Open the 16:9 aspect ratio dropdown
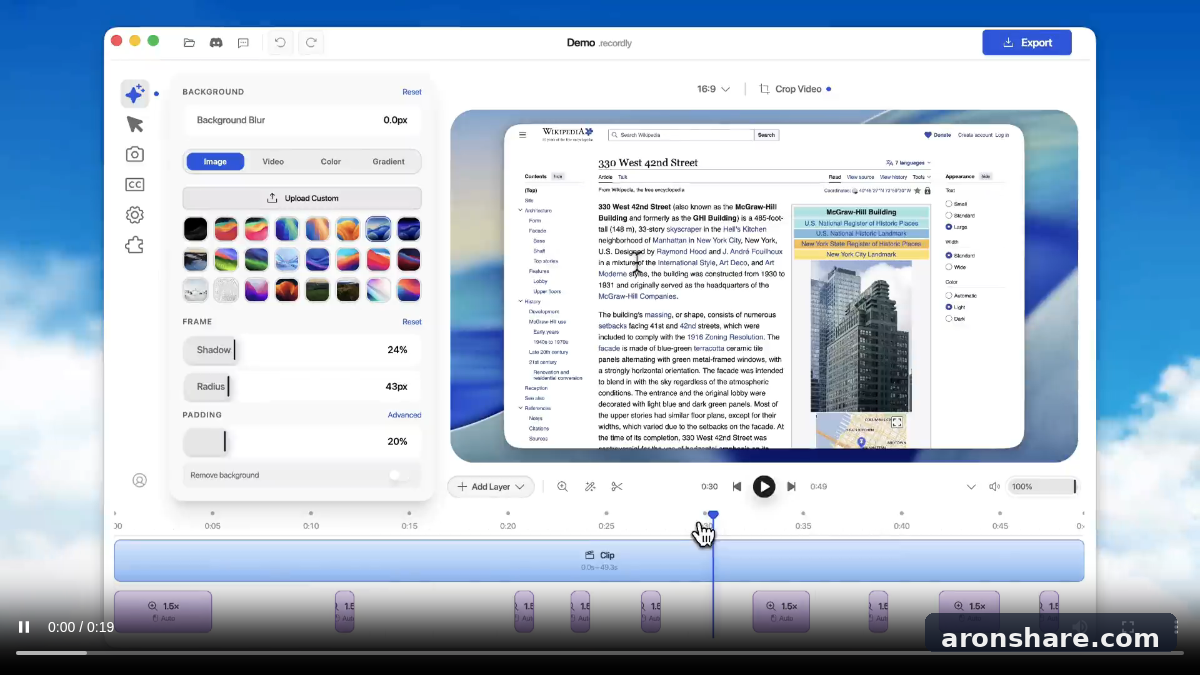1200x675 pixels. tap(714, 89)
